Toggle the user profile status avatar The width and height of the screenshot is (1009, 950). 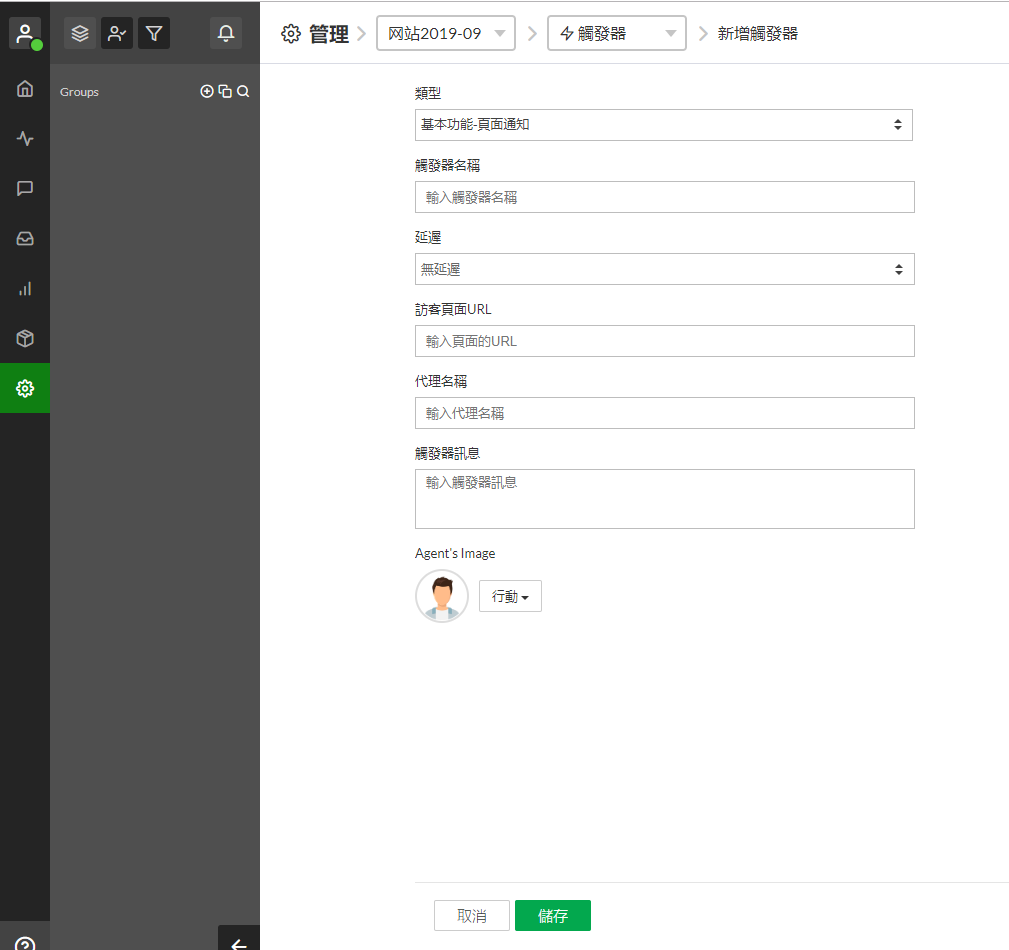(25, 33)
